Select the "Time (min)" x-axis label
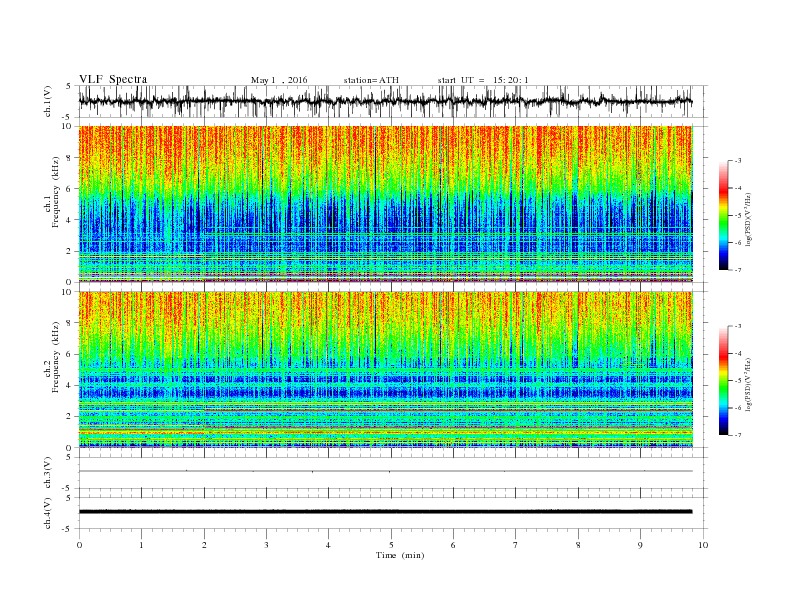Screen dimensions: 792x612 click(400, 555)
